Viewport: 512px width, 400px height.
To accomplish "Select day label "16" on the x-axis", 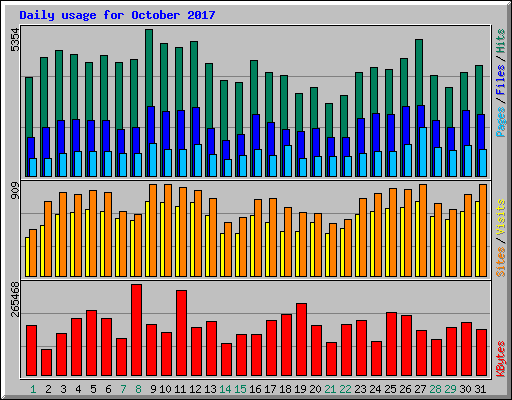I will tap(255, 389).
